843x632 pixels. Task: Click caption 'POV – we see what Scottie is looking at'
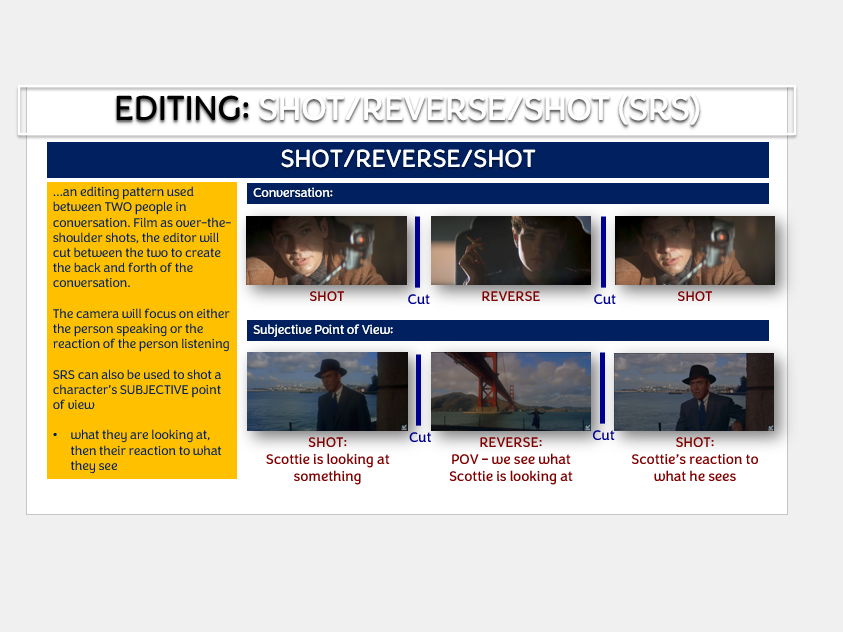(511, 468)
